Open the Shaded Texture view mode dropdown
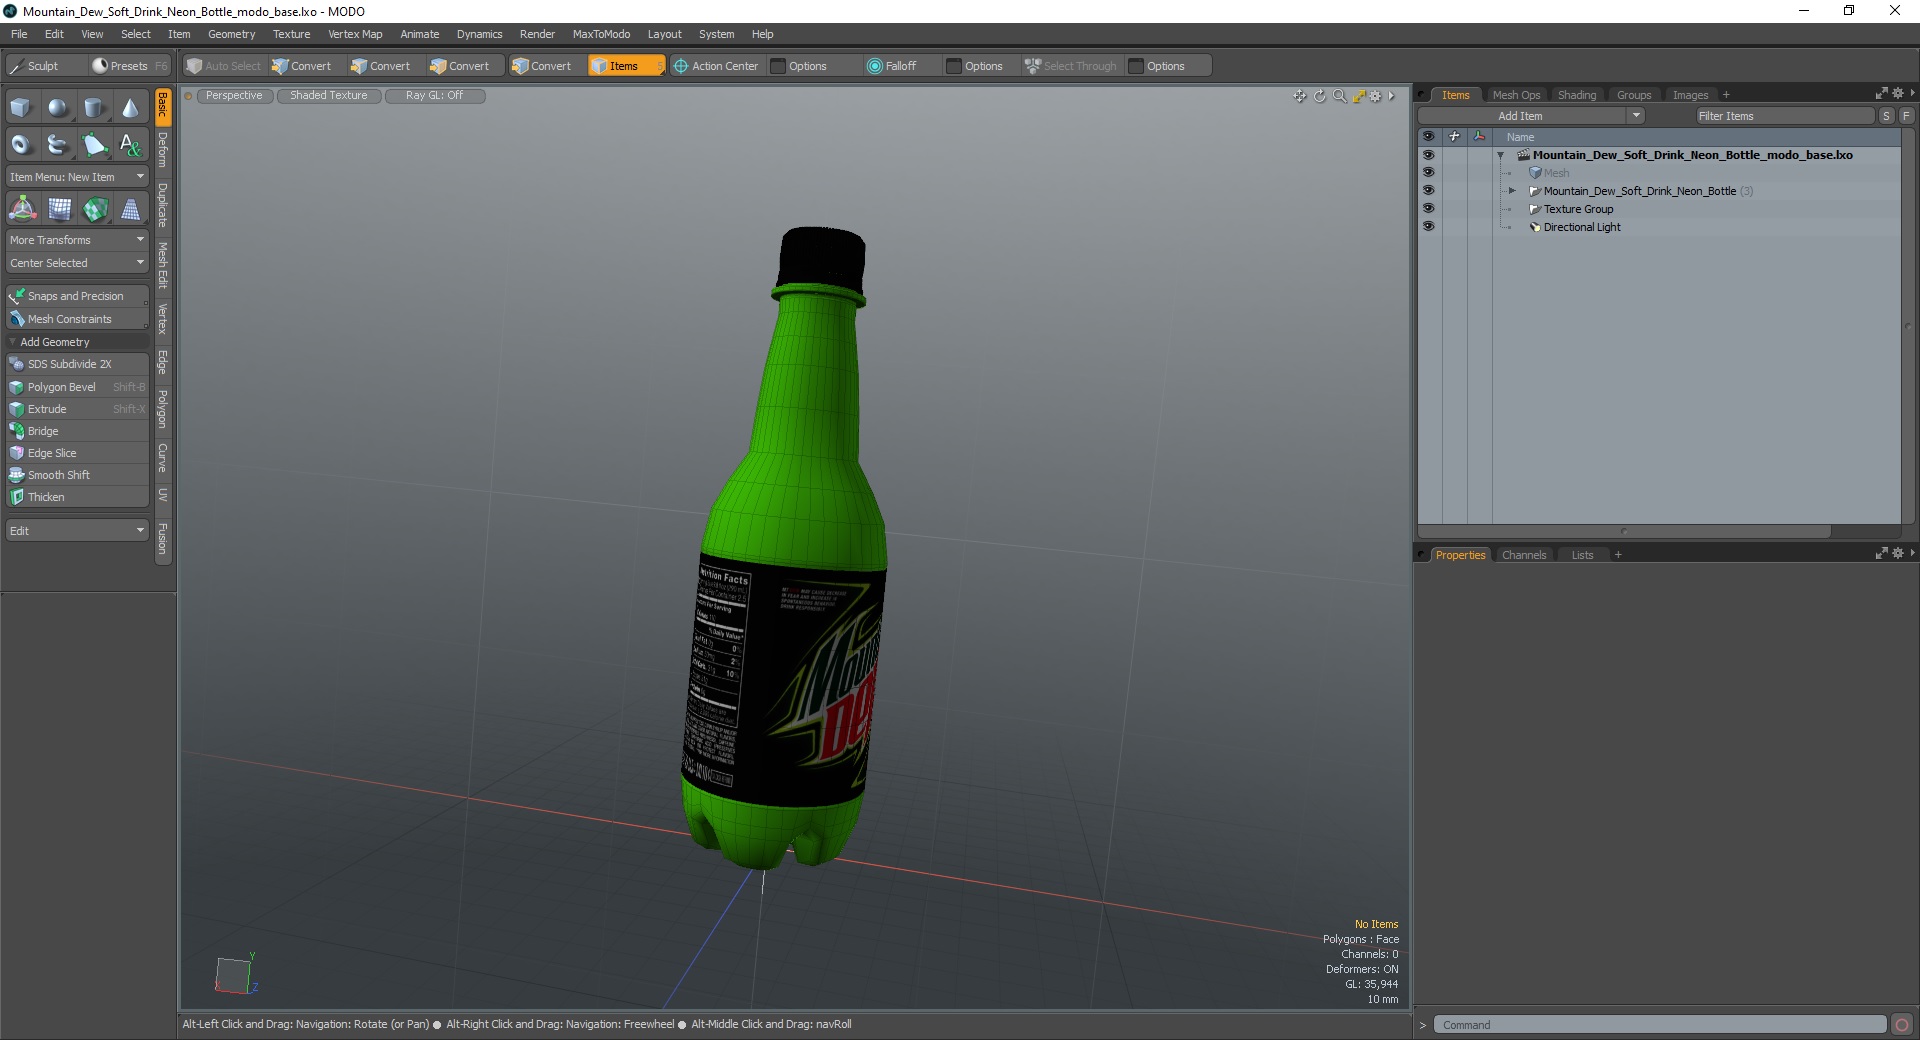The image size is (1920, 1040). pos(329,96)
